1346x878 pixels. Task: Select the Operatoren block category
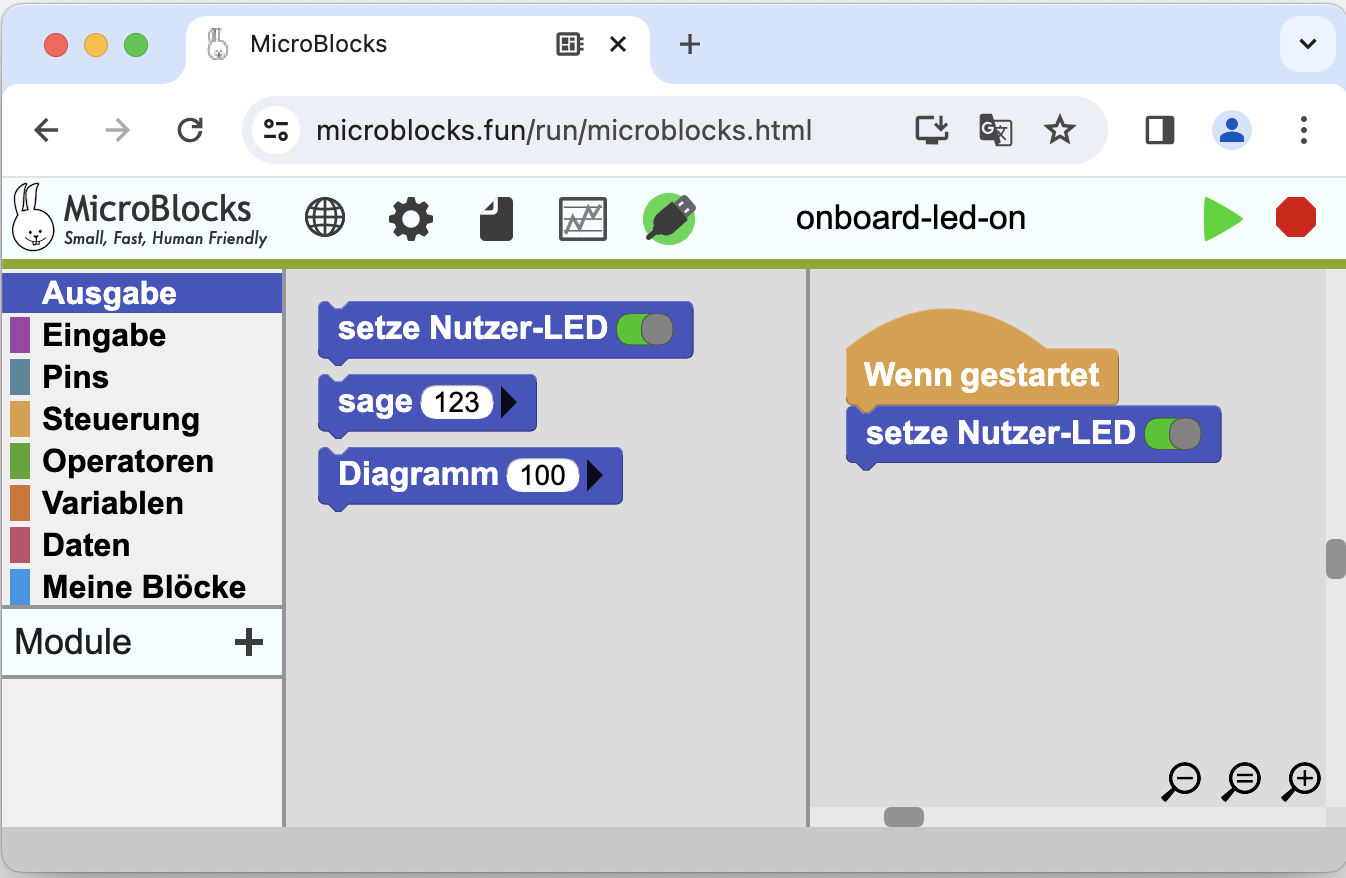(142, 461)
